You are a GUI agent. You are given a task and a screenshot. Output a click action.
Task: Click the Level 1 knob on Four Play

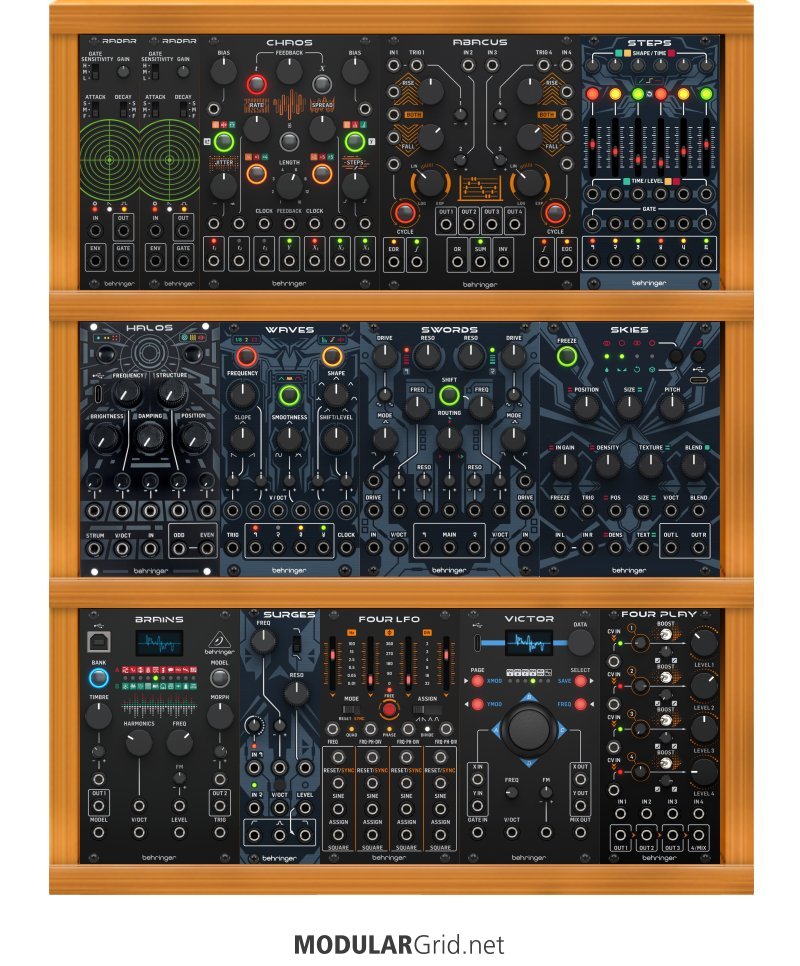click(x=703, y=643)
